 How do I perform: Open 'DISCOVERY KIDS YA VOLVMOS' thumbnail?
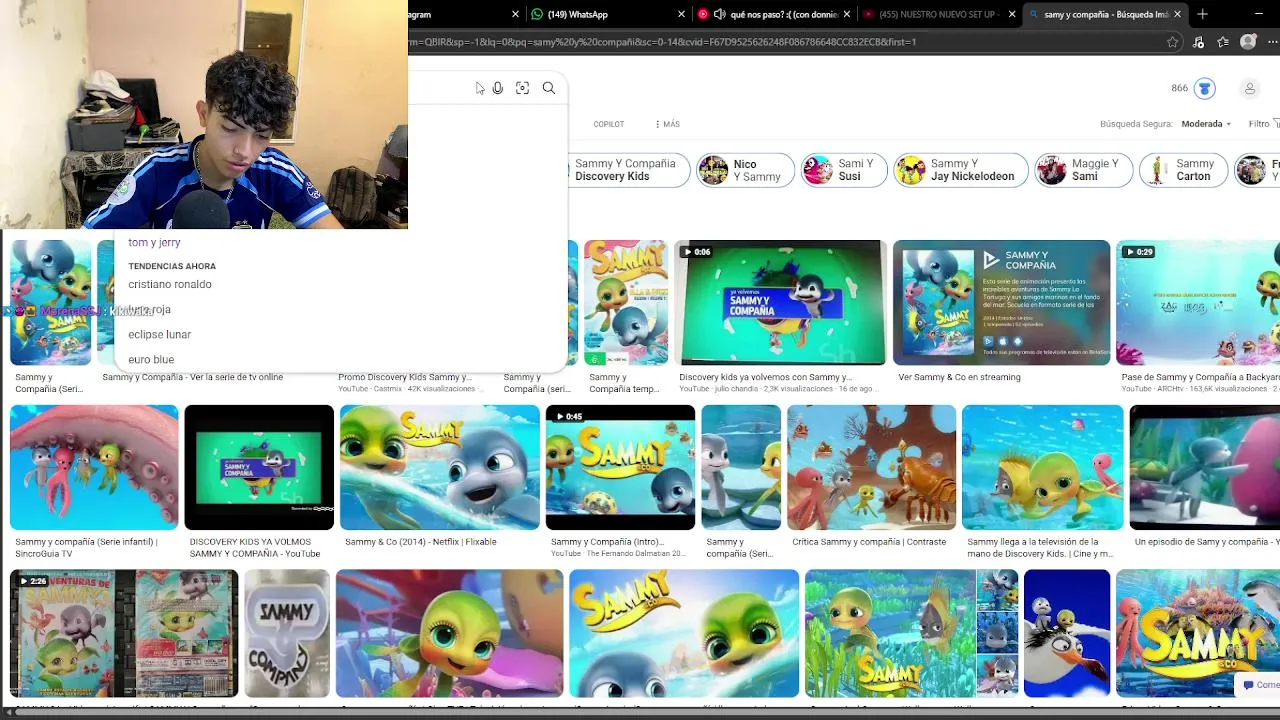259,467
